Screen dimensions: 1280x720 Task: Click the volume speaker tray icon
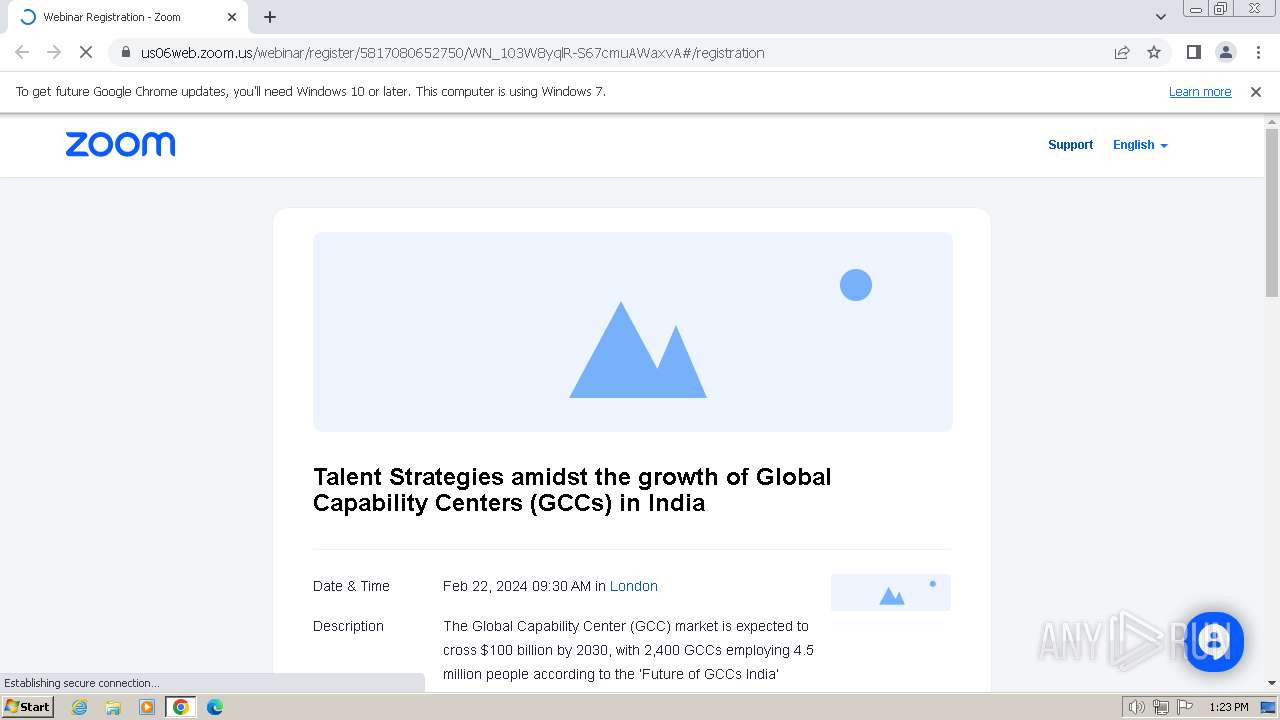(1137, 707)
